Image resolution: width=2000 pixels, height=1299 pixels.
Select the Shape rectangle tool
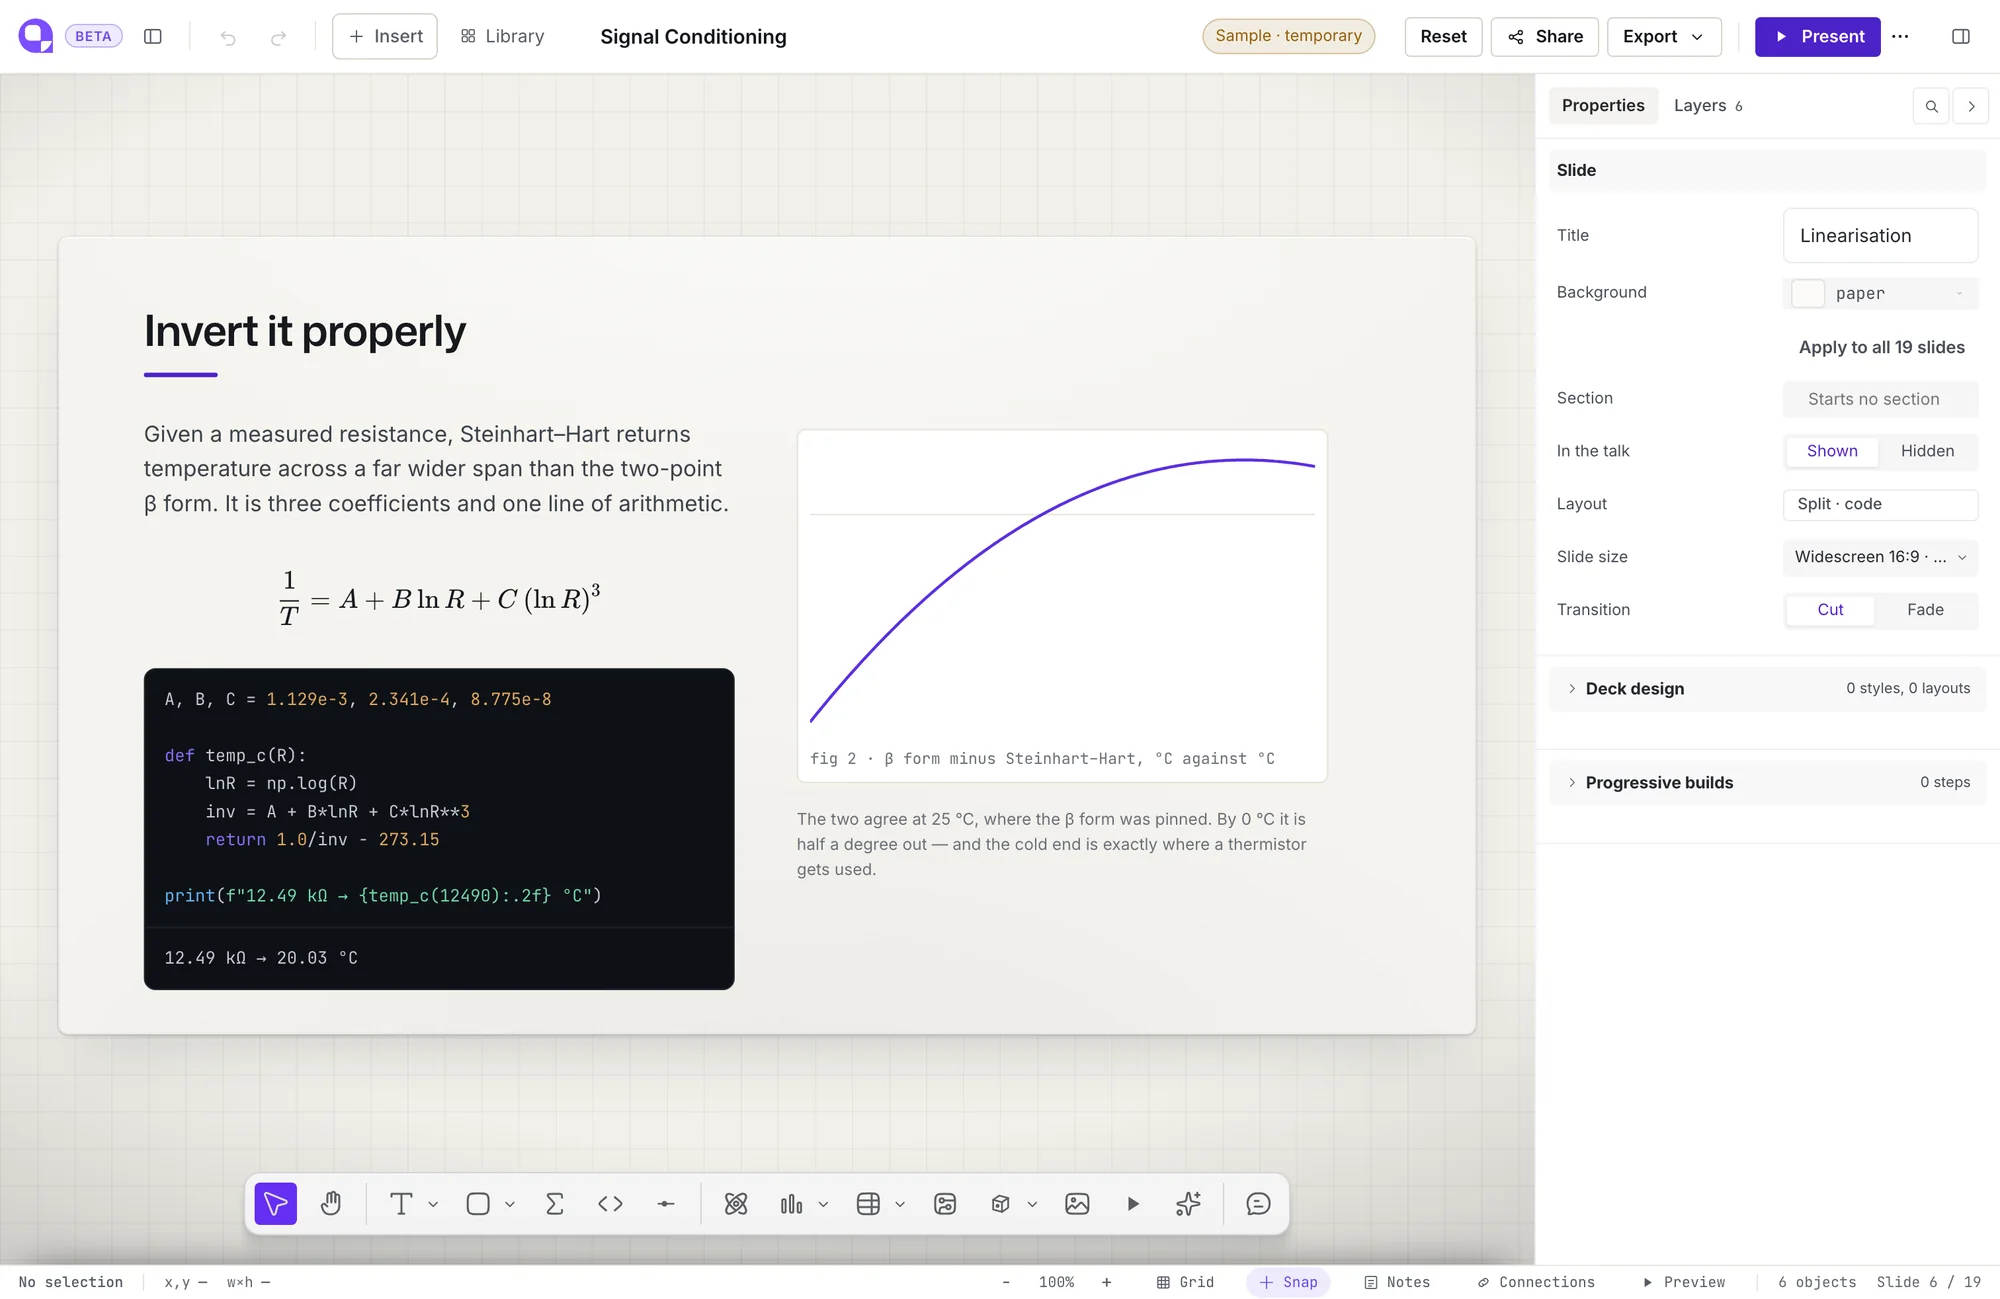478,1204
